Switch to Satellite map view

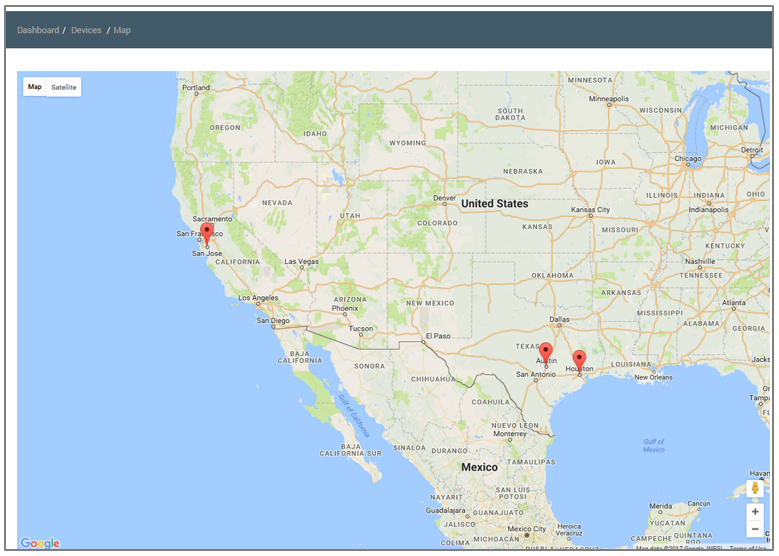64,87
